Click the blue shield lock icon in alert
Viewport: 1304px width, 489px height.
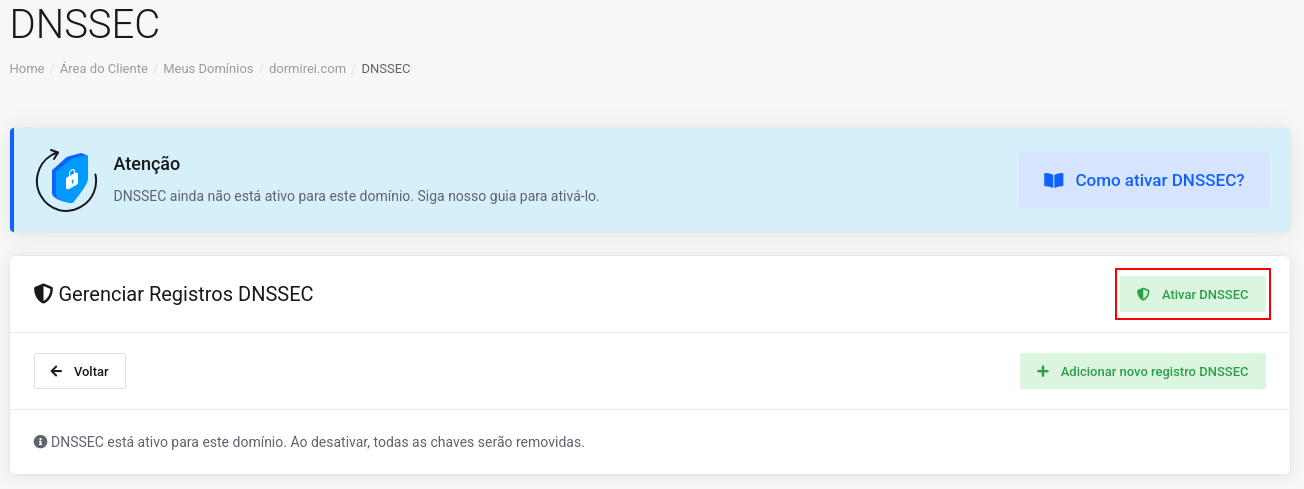tap(67, 180)
